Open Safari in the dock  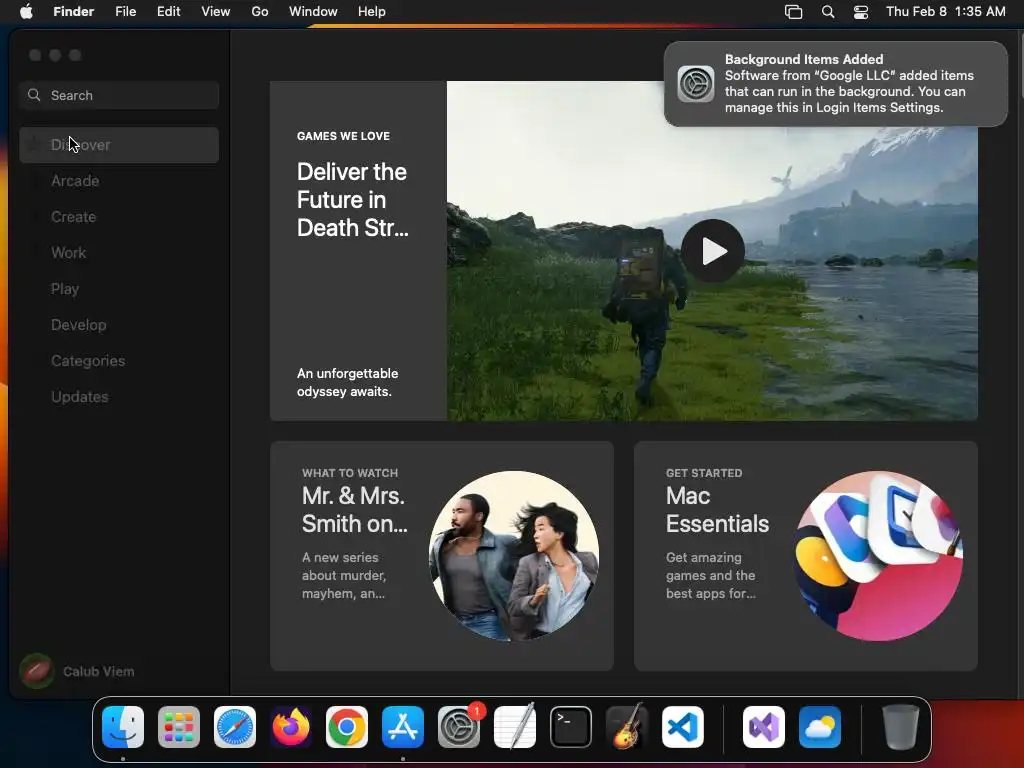[235, 727]
